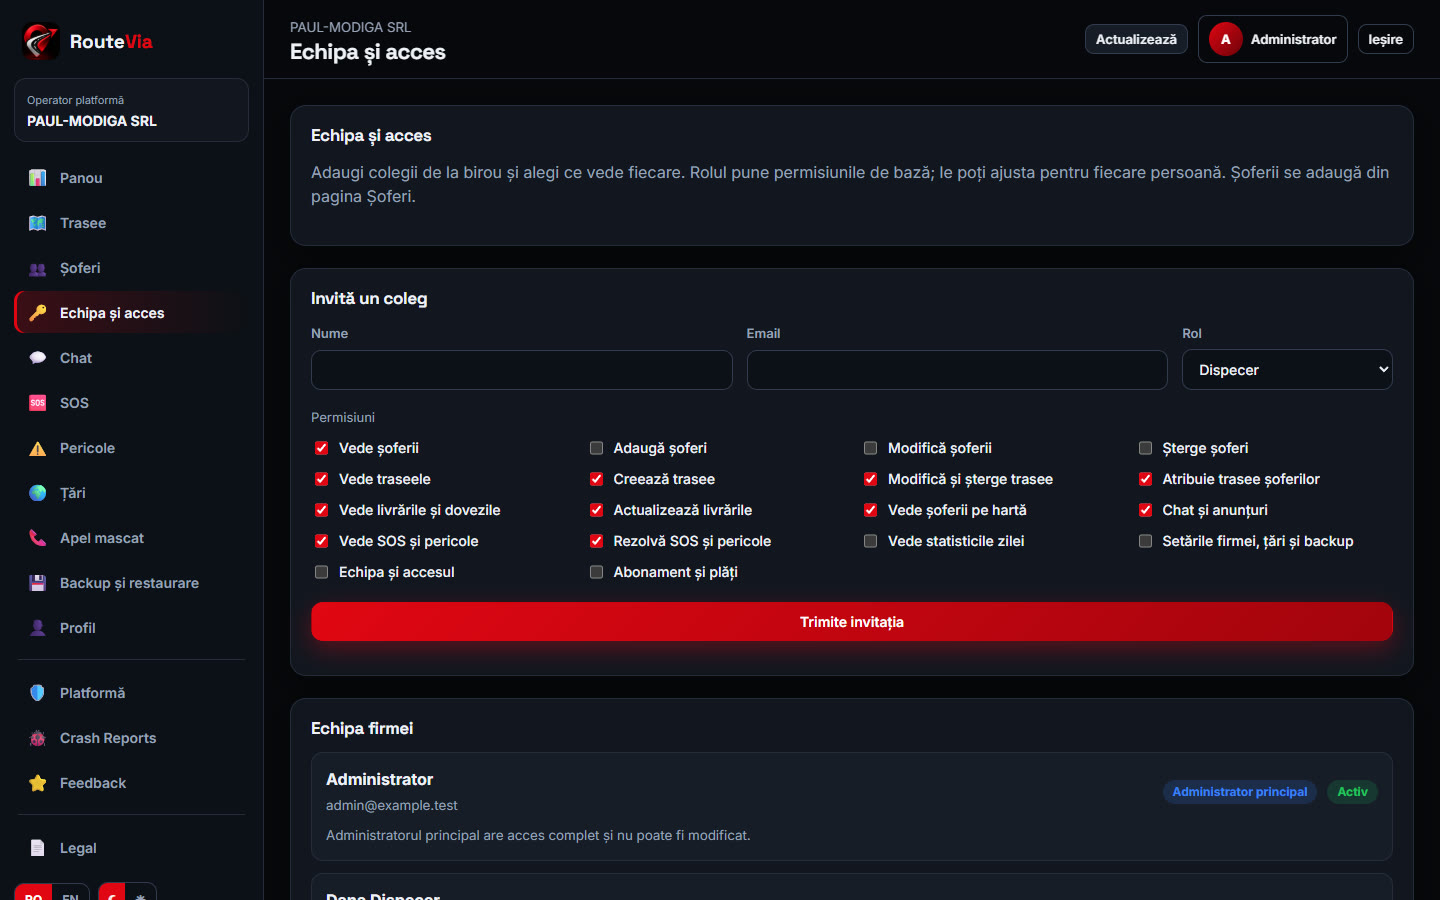Open Șoferi via its people icon
1440x900 pixels.
tap(38, 268)
